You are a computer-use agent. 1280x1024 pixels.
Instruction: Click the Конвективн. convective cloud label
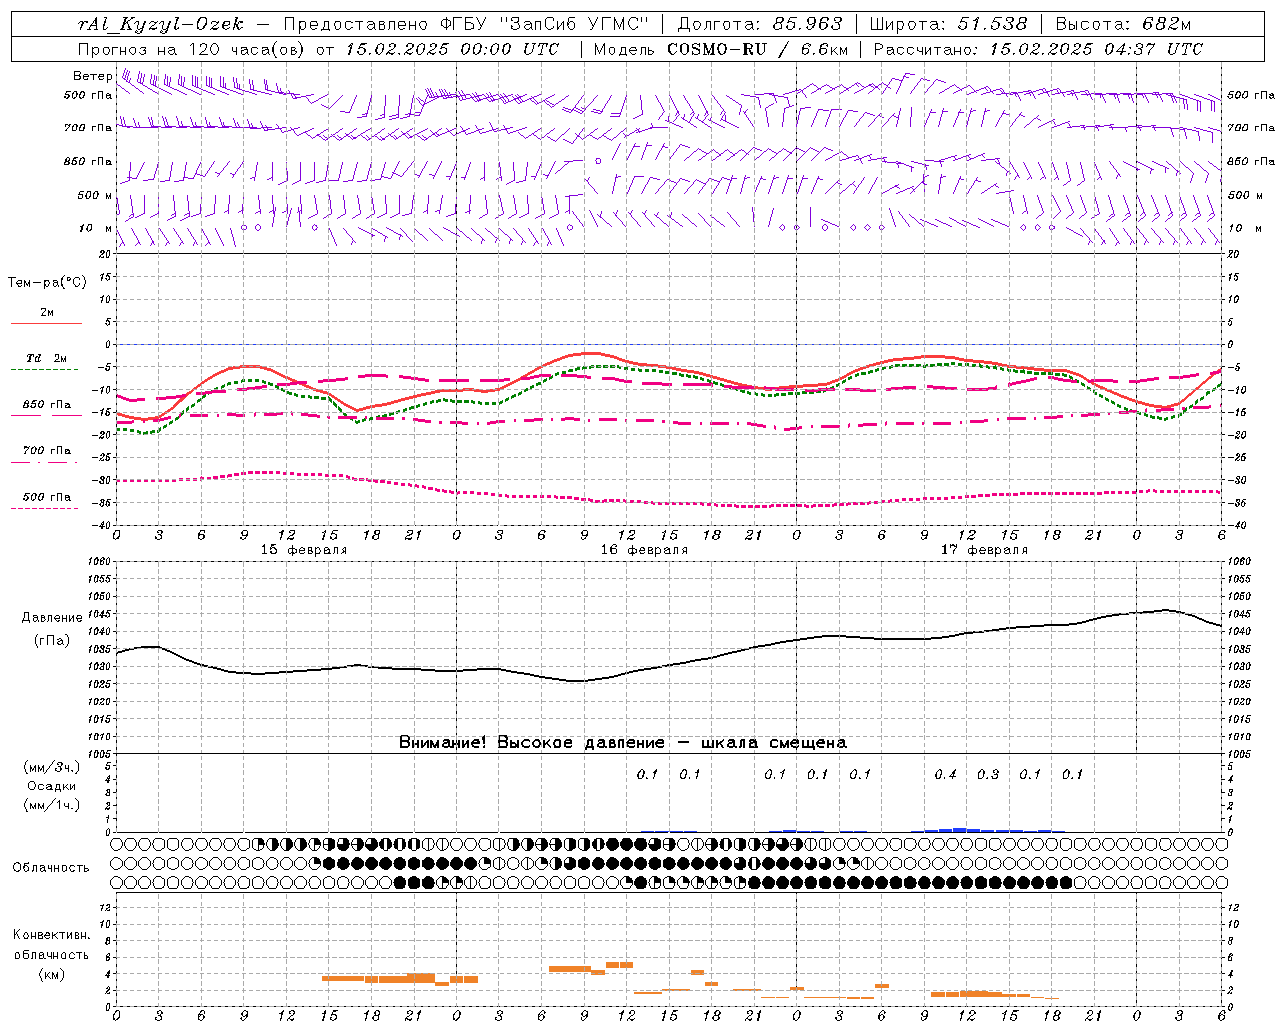click(x=51, y=935)
